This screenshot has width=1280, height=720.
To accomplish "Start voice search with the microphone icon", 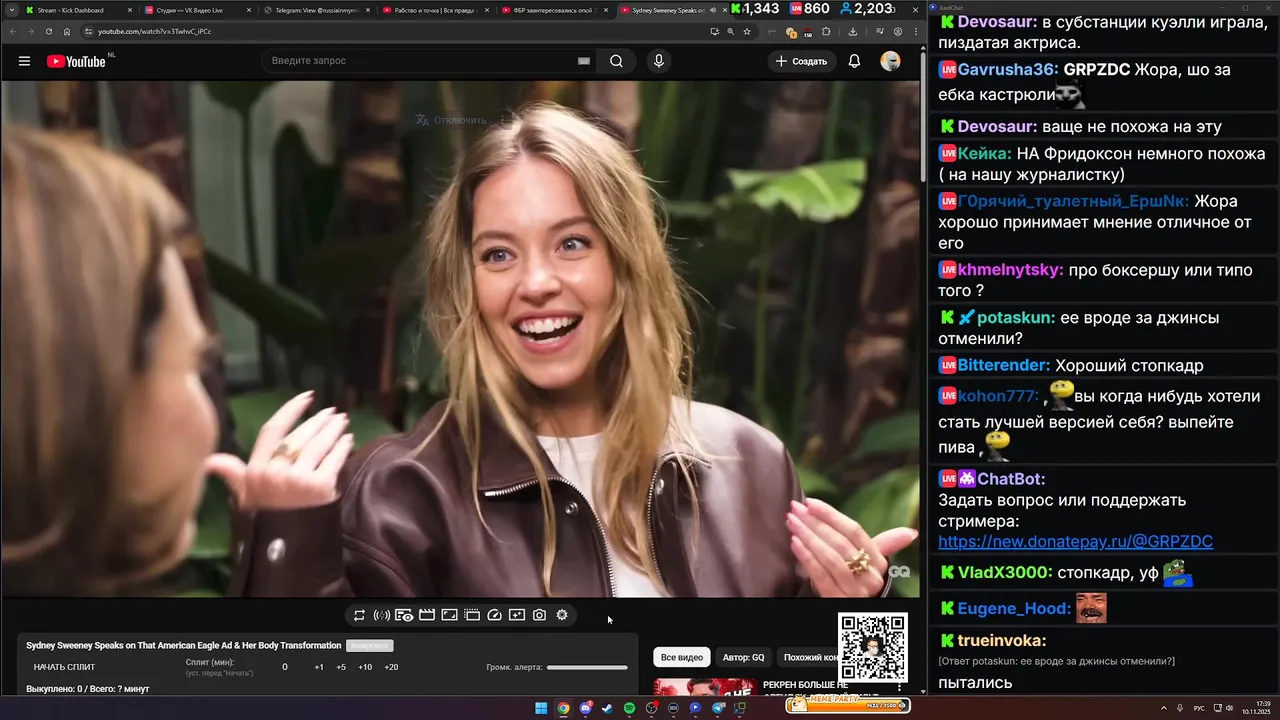I will pos(658,61).
